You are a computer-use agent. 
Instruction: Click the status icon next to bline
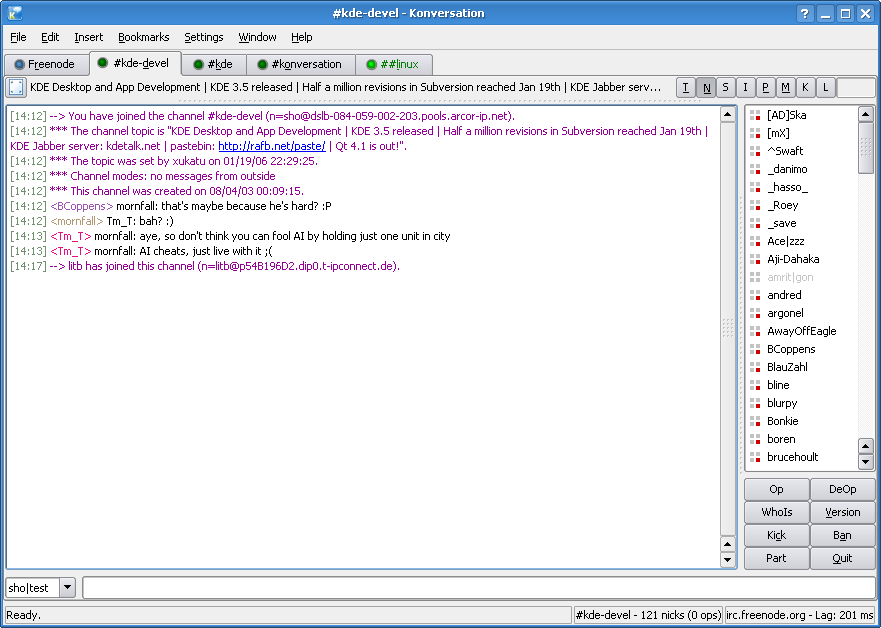(x=755, y=385)
